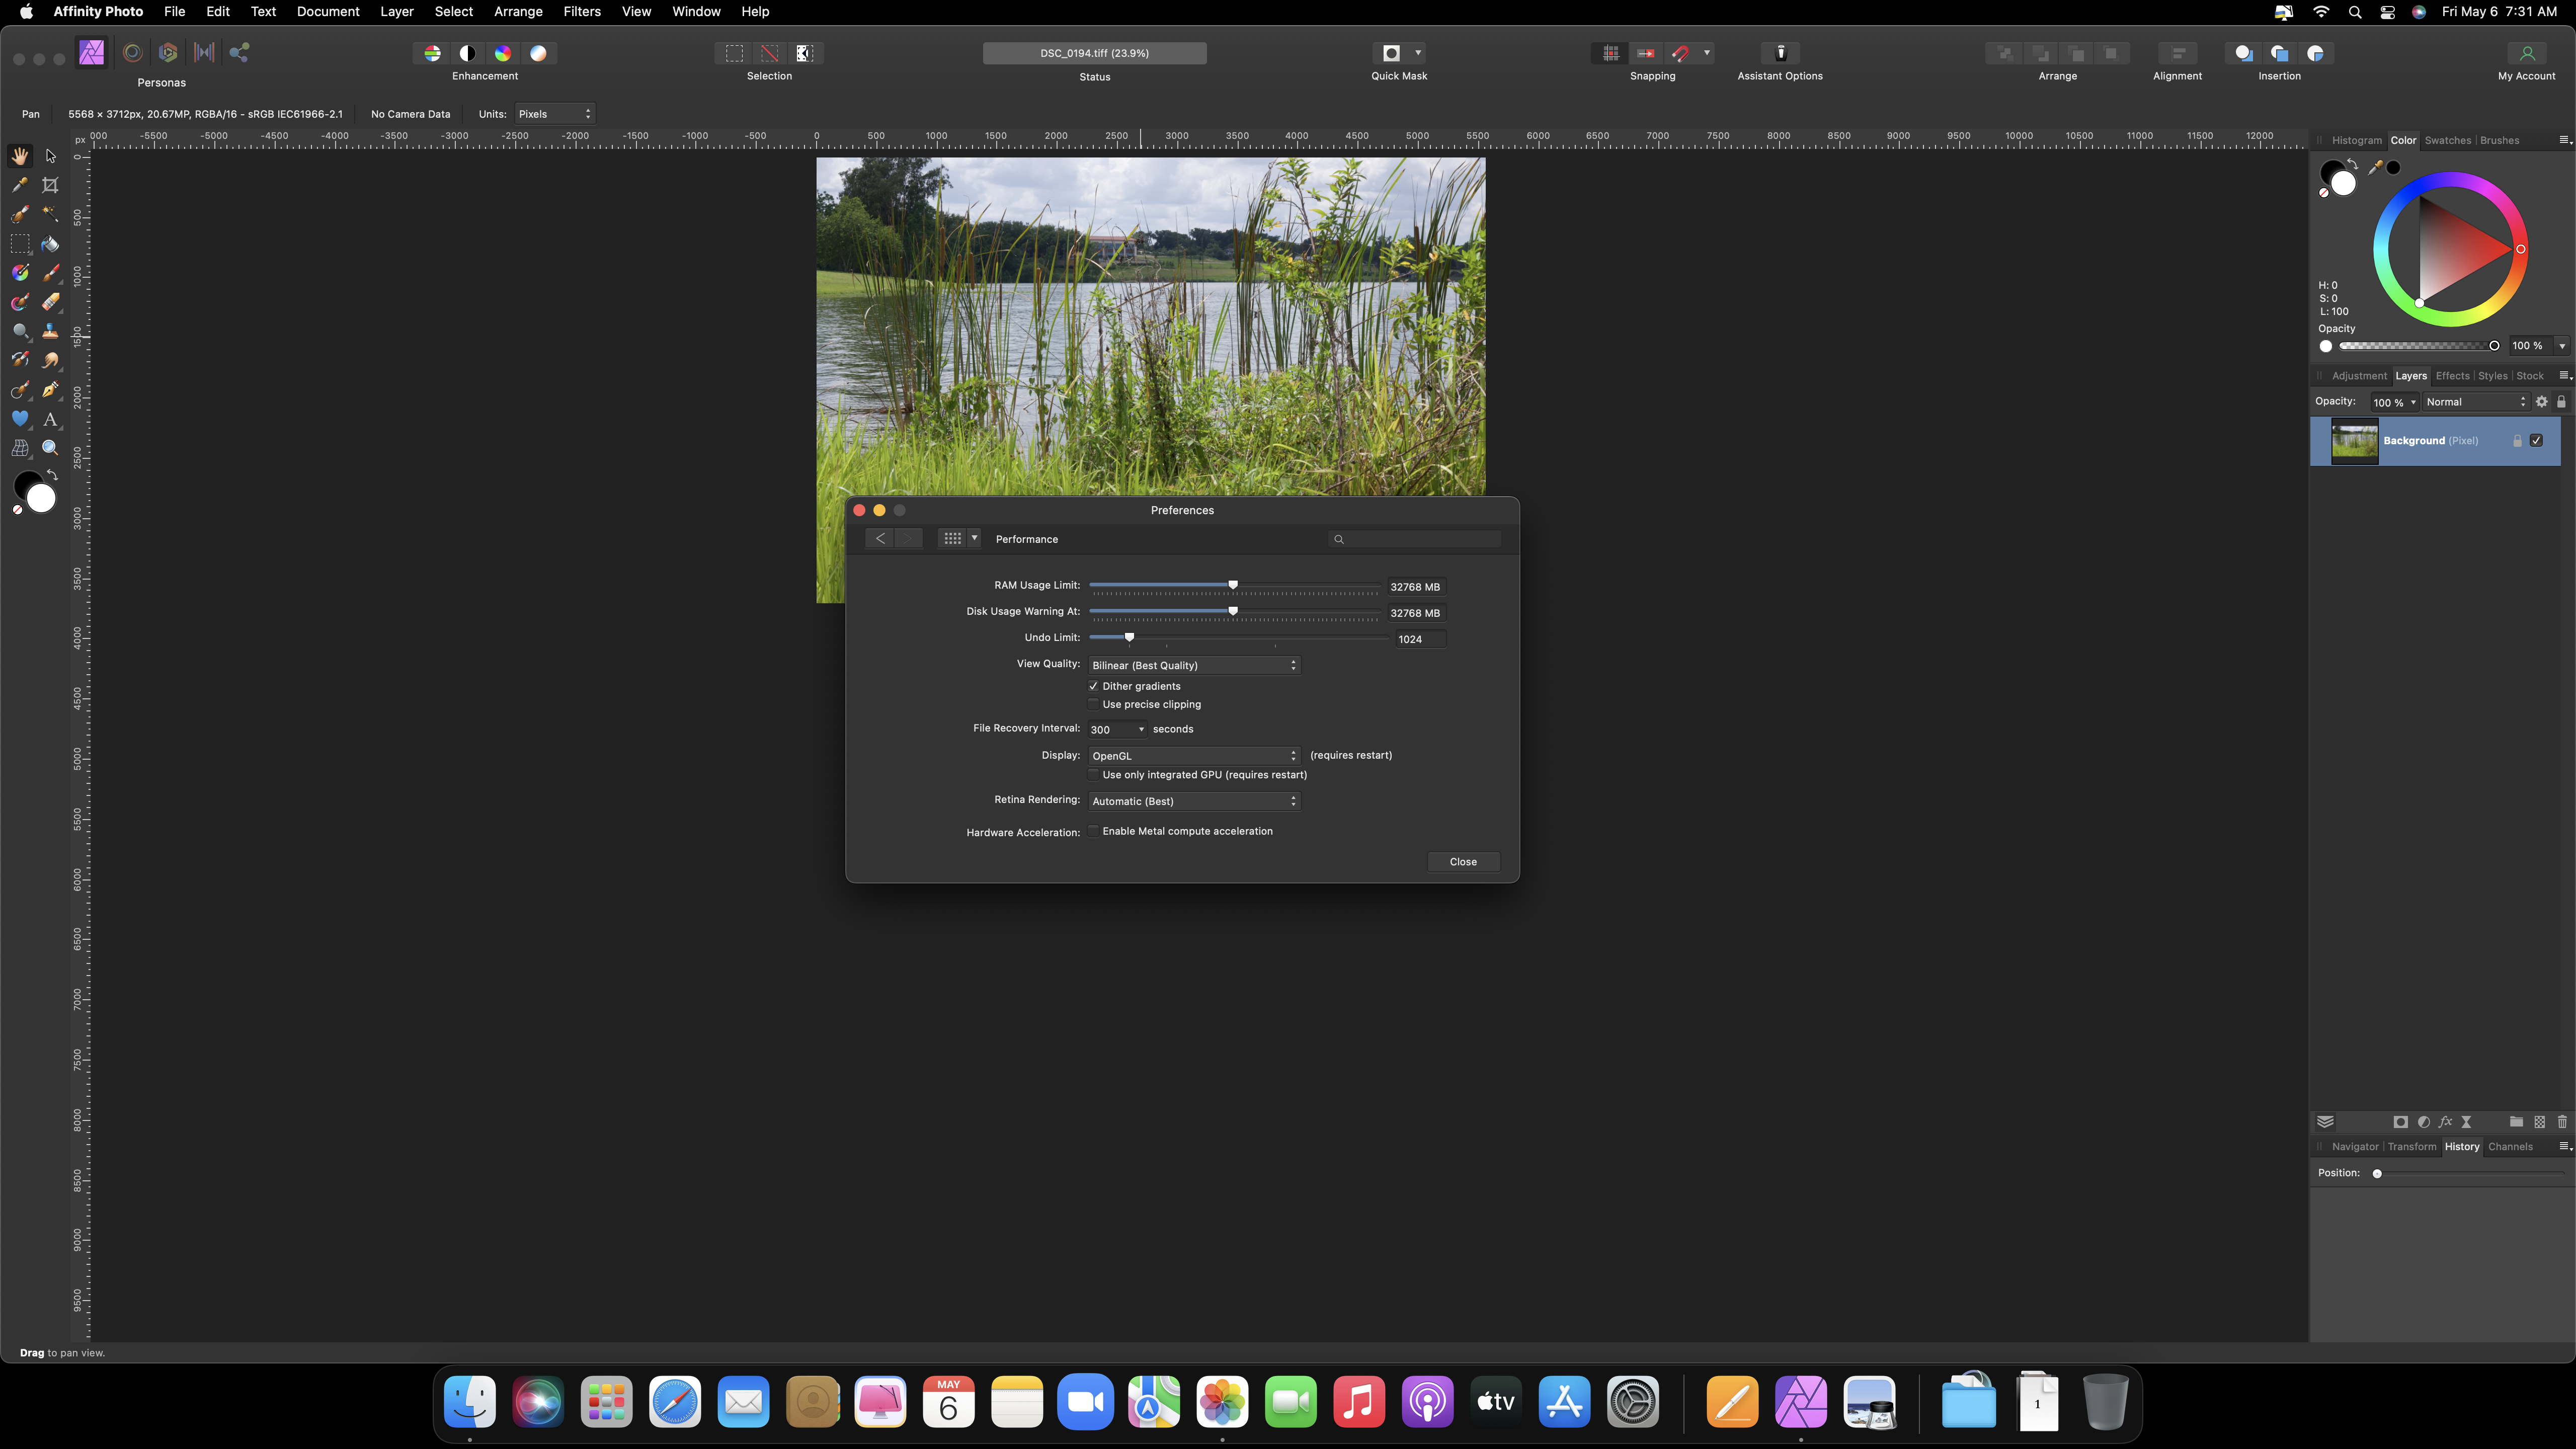2576x1449 pixels.
Task: Focus the Preferences search field
Action: (x=1415, y=540)
